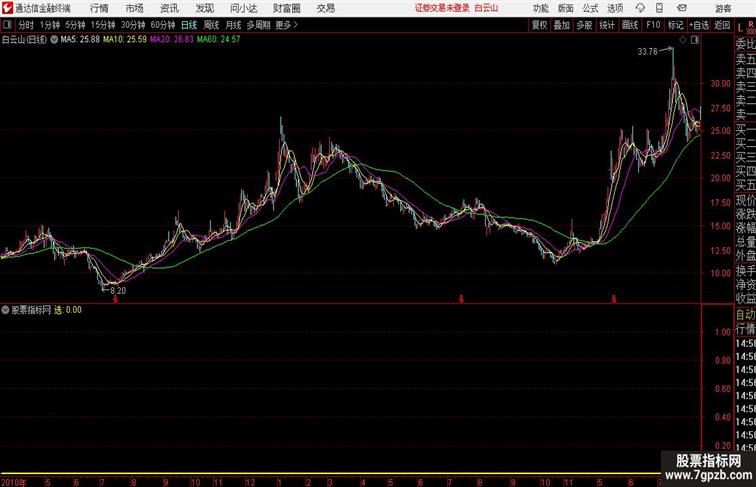Switch to 月线 monthly period

click(x=233, y=25)
